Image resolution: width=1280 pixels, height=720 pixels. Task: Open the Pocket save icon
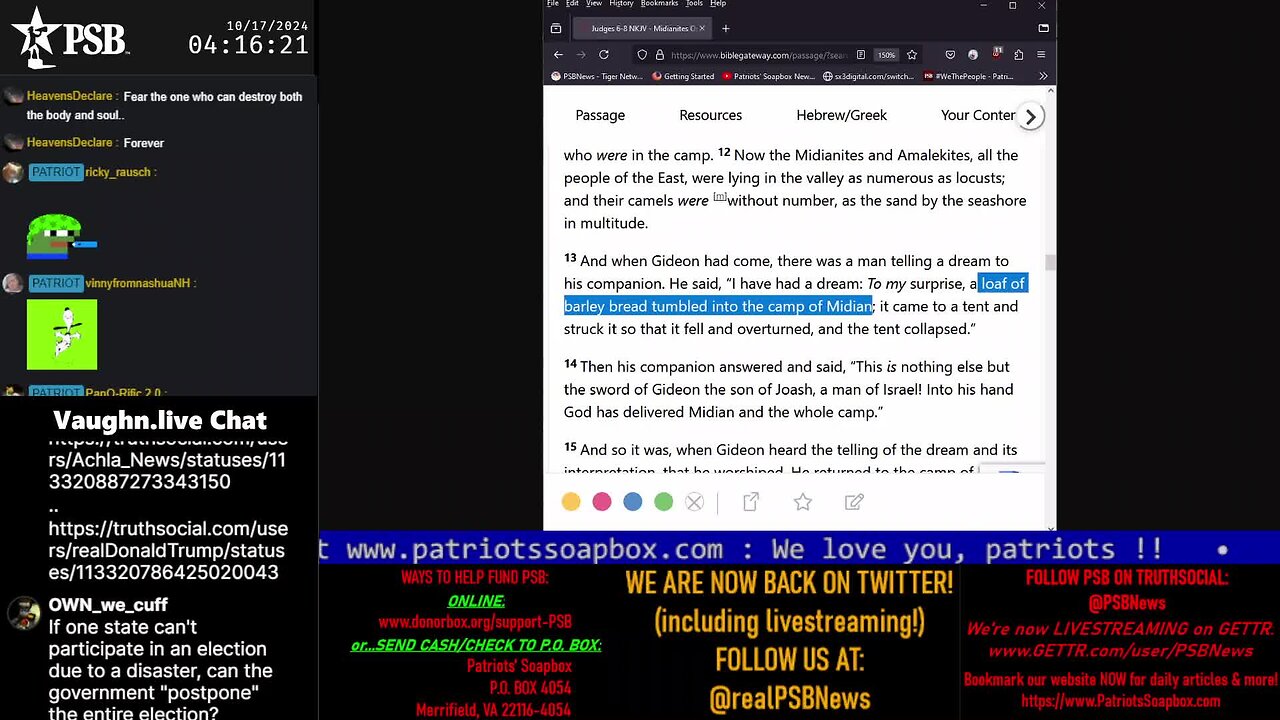pyautogui.click(x=950, y=55)
